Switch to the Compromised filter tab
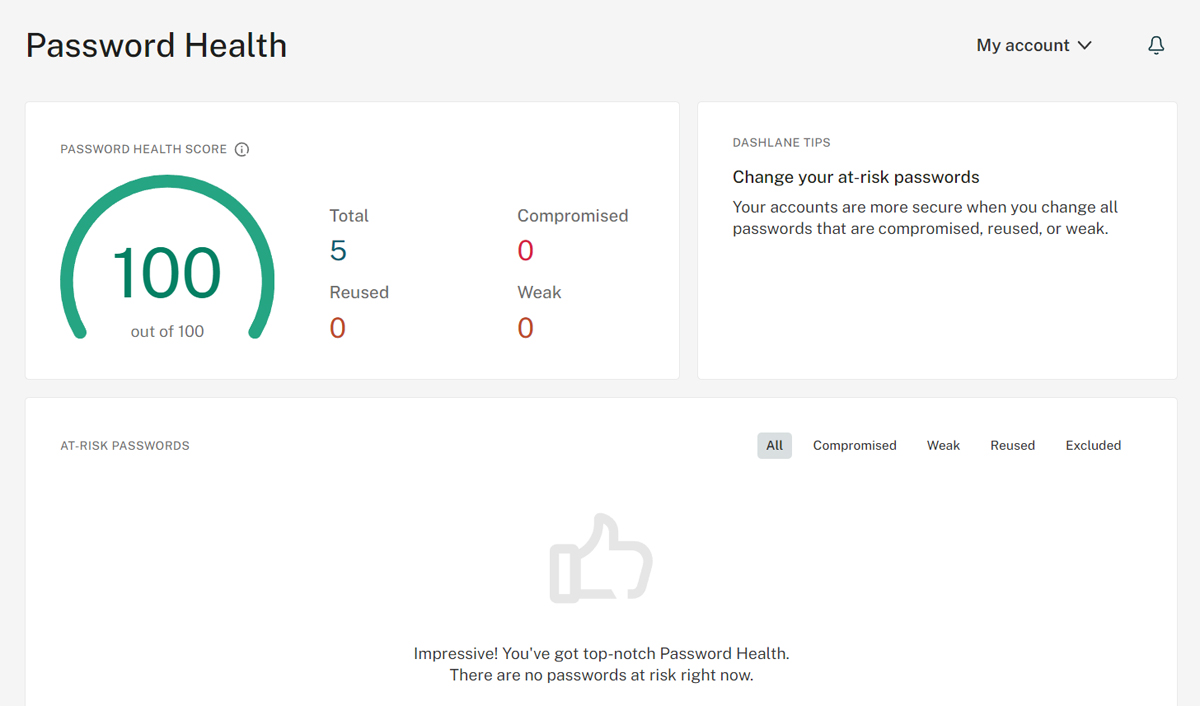Screen dimensions: 1200x706 (854, 445)
